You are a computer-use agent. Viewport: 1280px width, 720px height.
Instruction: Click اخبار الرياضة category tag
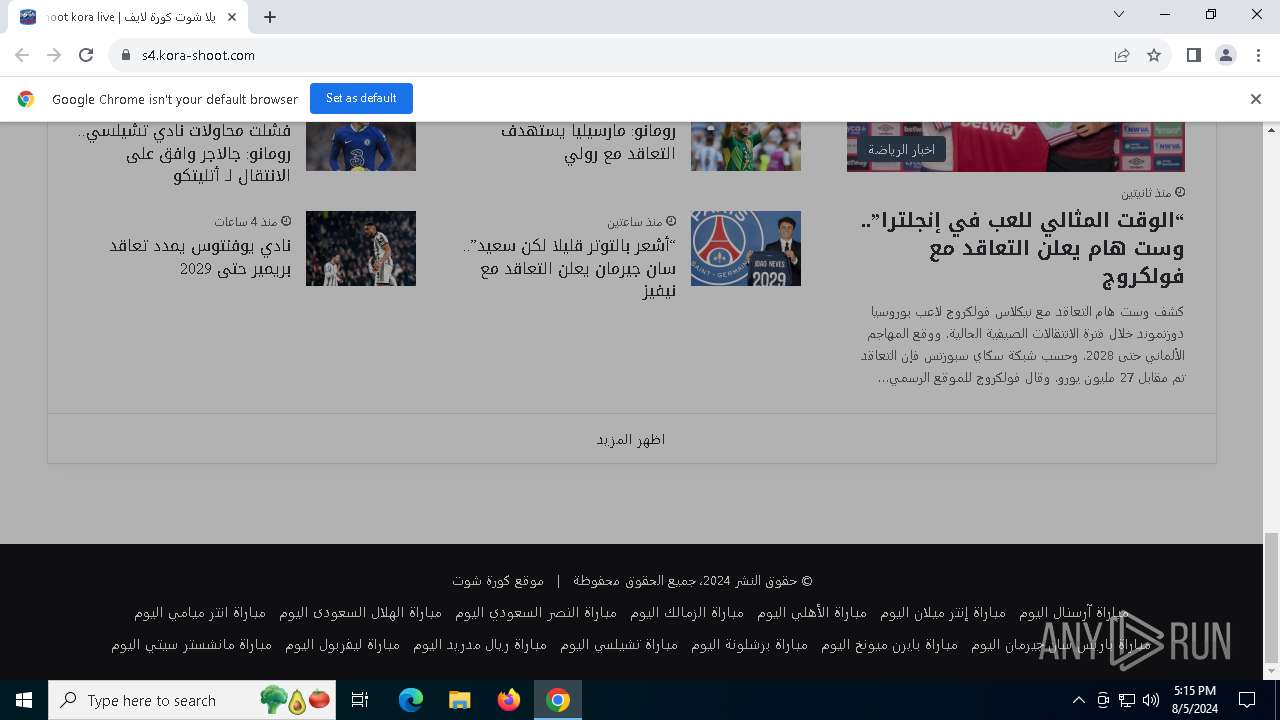point(901,150)
